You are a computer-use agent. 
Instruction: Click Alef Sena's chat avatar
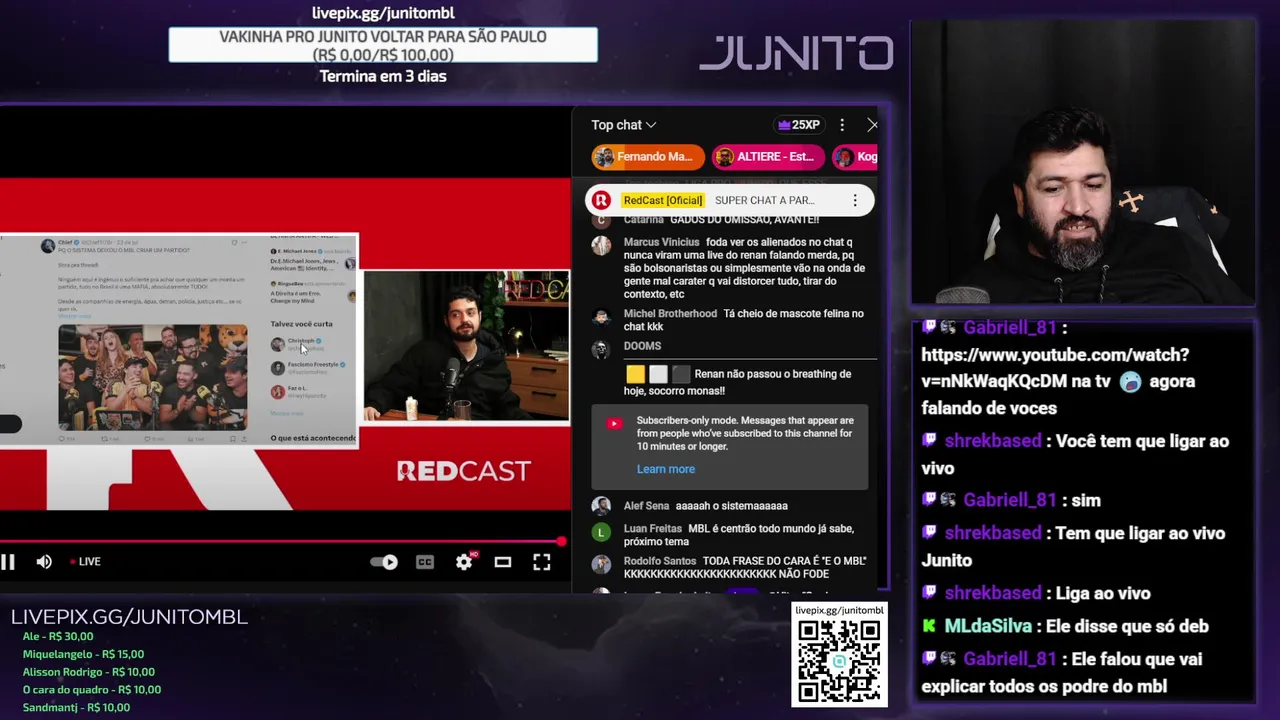click(601, 507)
